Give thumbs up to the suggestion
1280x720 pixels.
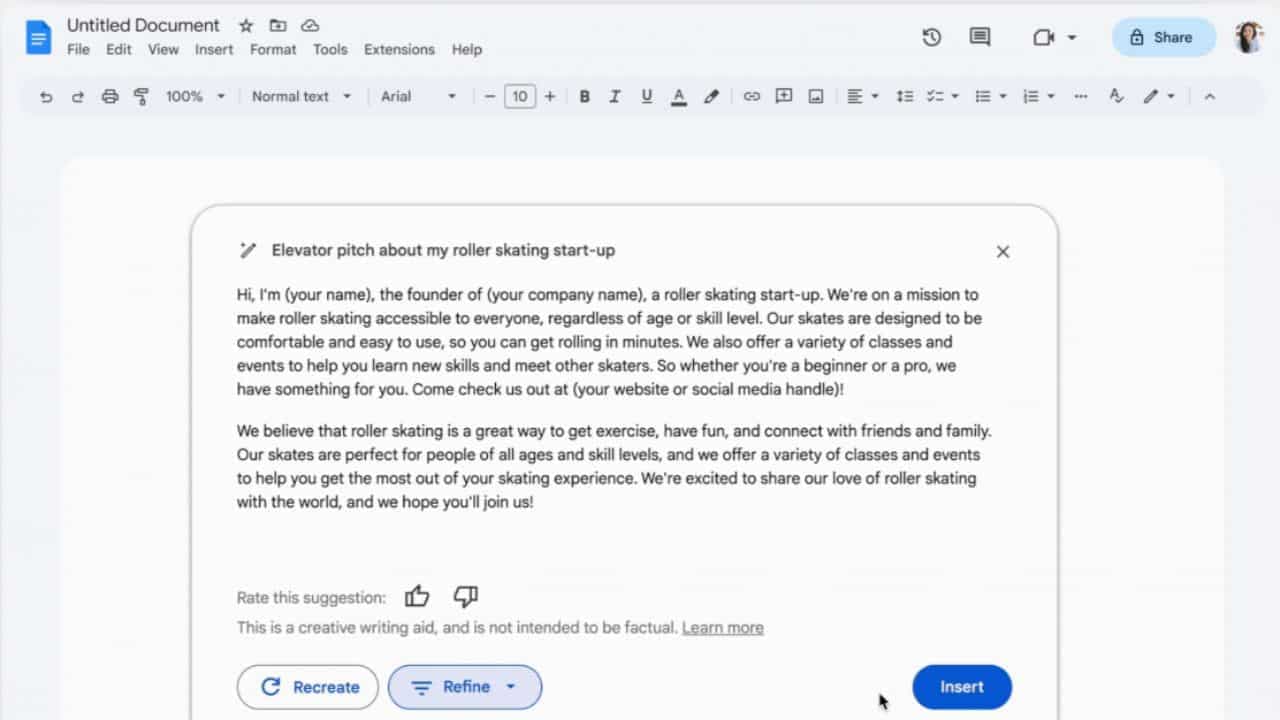[417, 595]
